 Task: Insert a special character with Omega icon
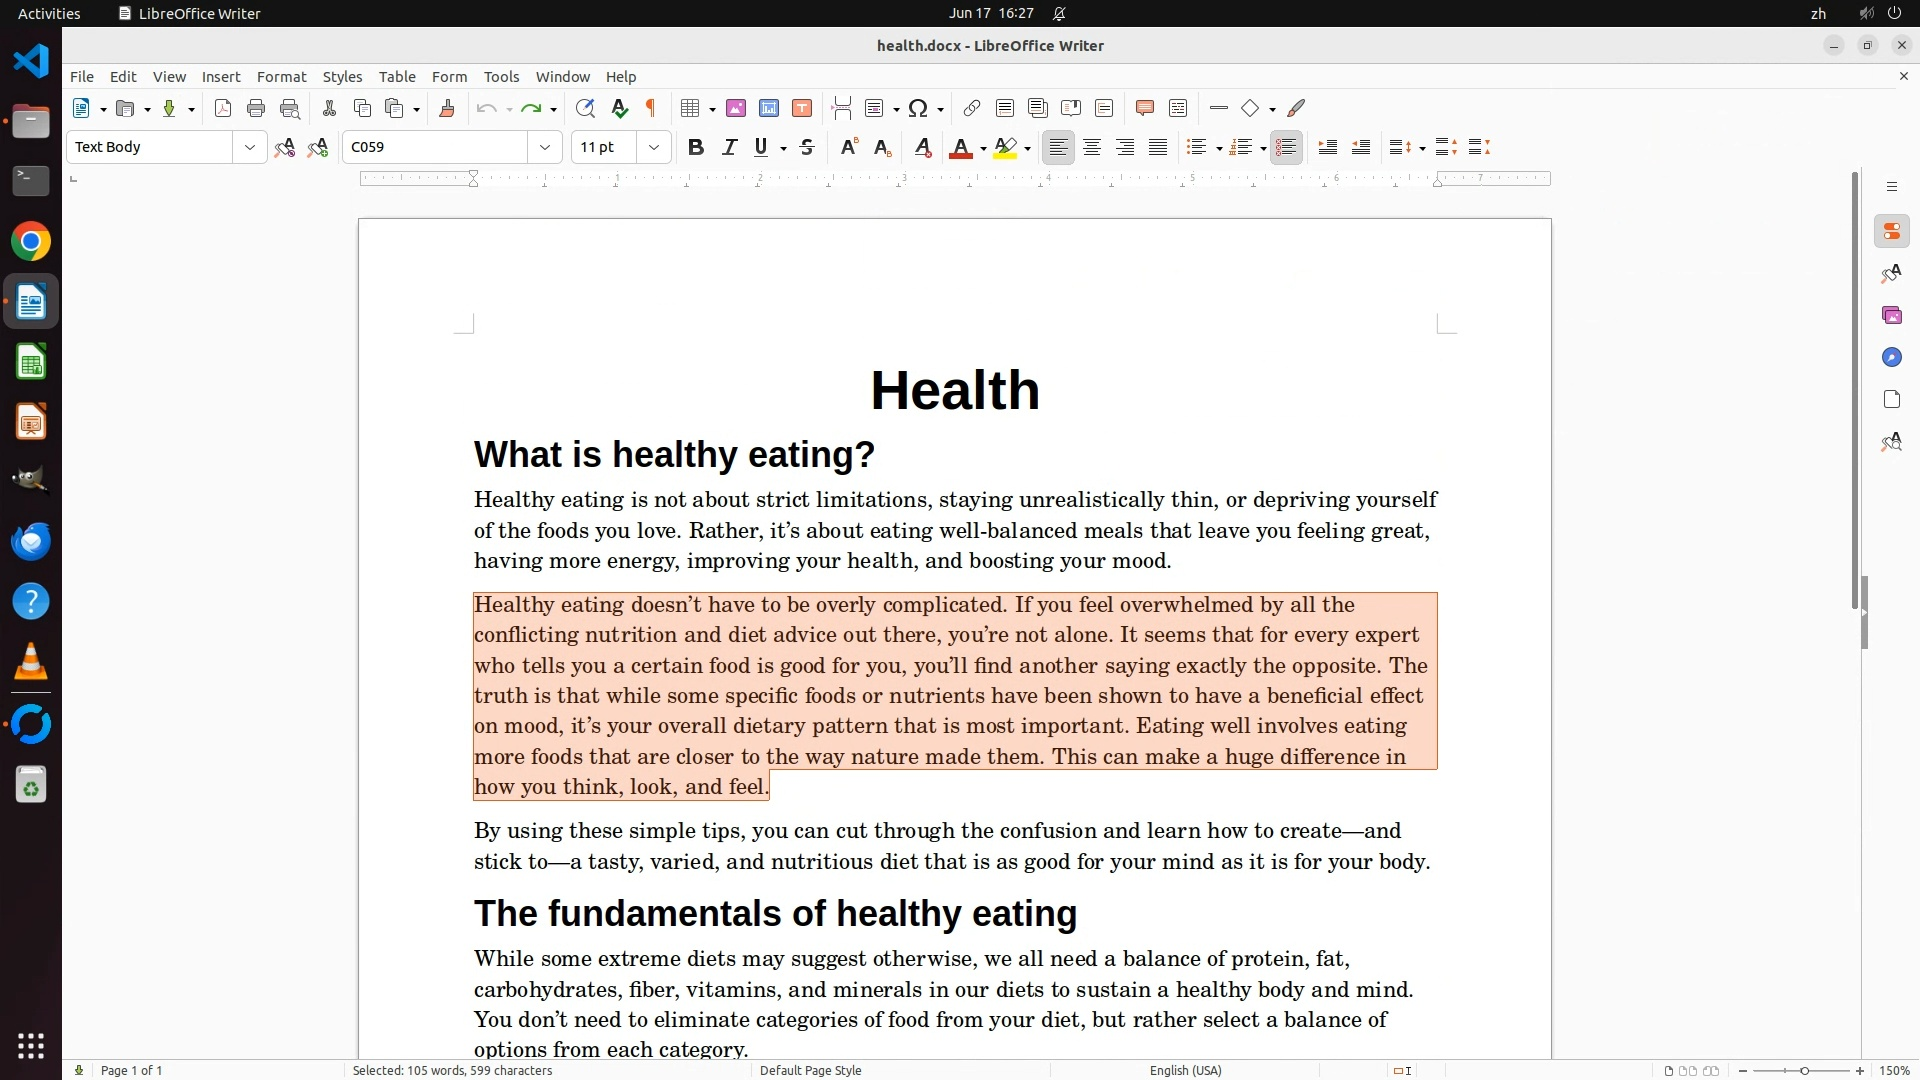[918, 109]
